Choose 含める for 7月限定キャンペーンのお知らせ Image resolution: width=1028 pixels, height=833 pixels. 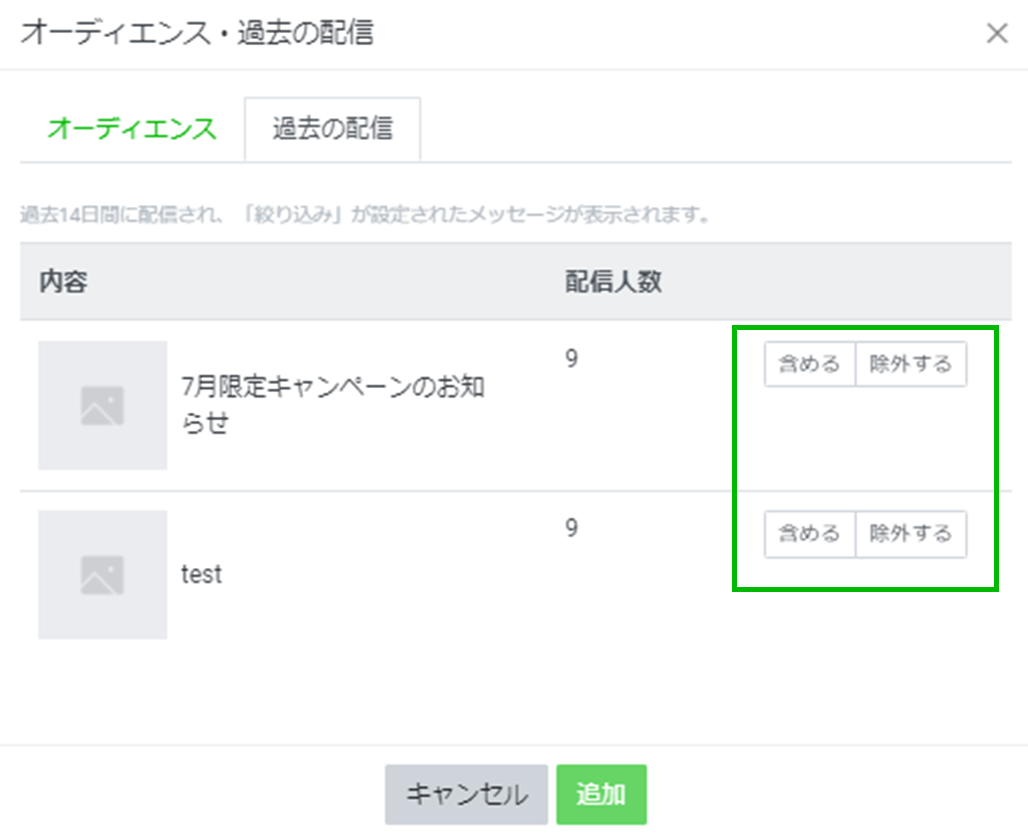point(809,364)
